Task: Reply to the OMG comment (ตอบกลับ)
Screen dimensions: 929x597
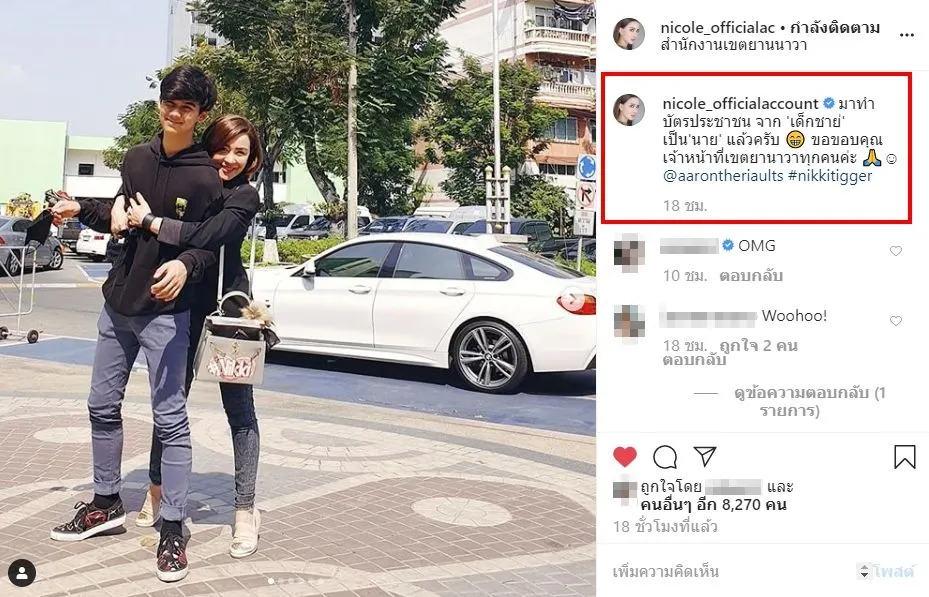Action: point(751,275)
